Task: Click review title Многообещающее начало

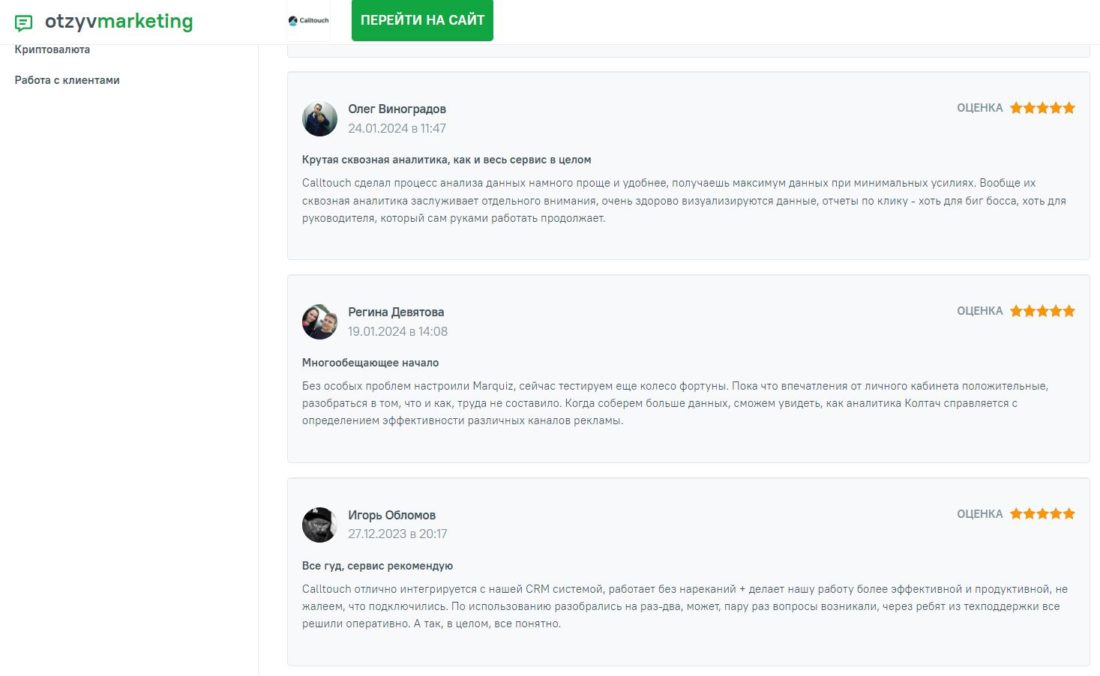Action: point(370,363)
